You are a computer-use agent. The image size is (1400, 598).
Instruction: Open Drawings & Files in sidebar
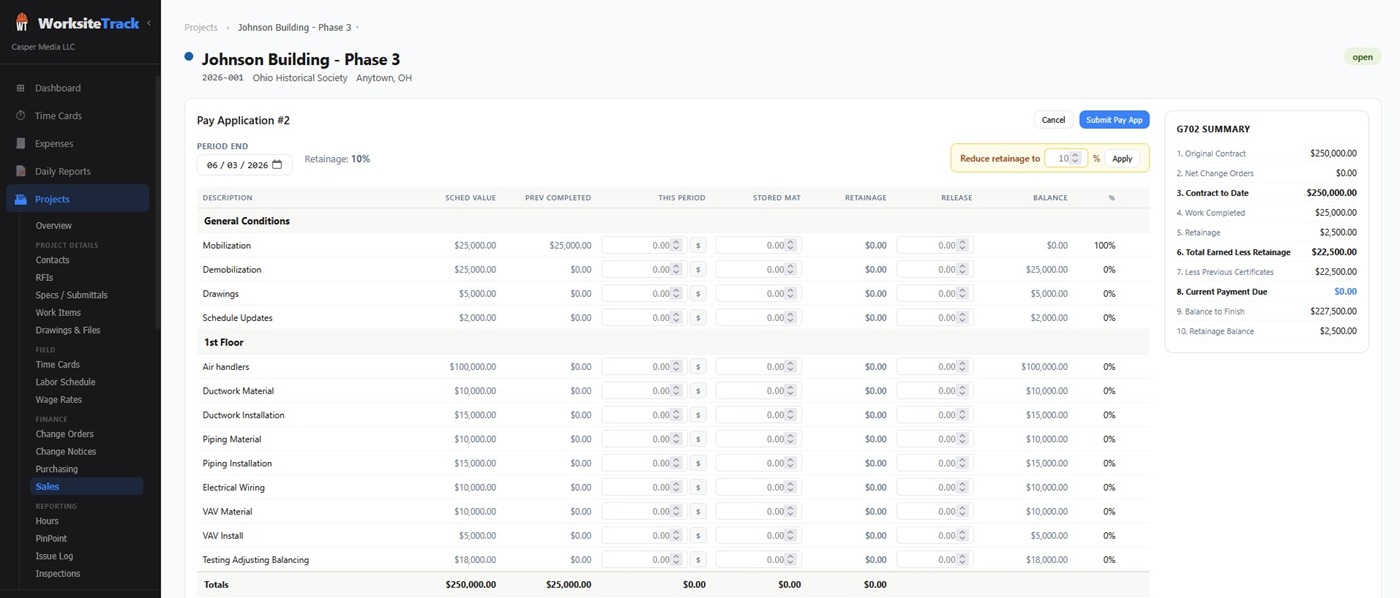click(x=68, y=330)
